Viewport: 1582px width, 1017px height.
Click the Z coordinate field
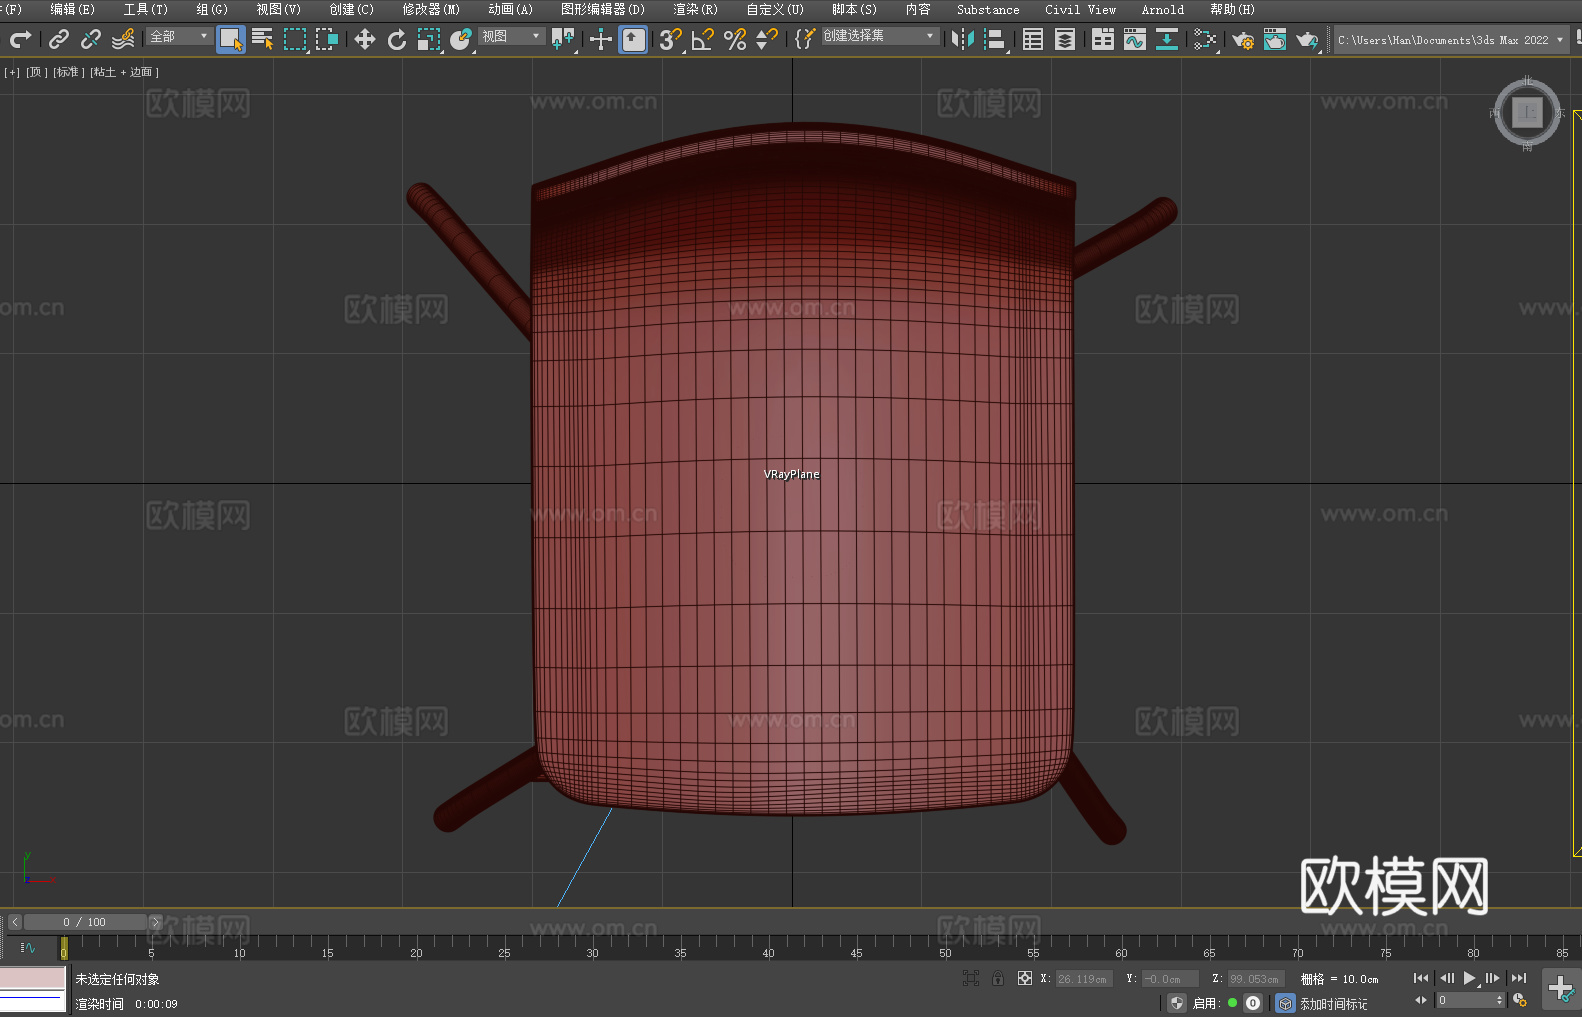point(1255,979)
